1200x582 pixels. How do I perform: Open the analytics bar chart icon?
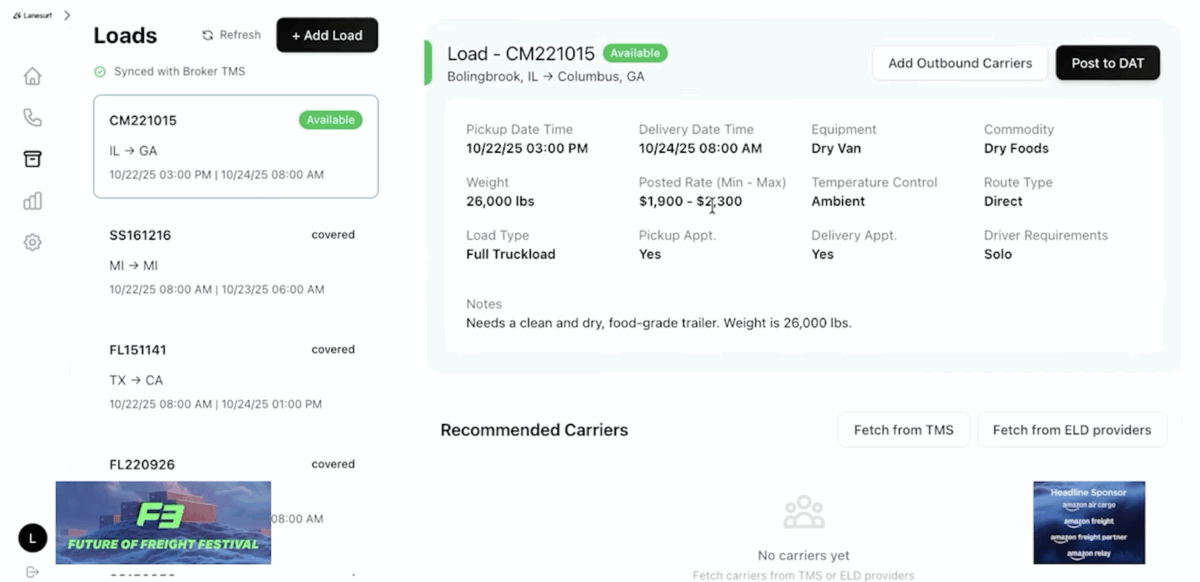(33, 201)
